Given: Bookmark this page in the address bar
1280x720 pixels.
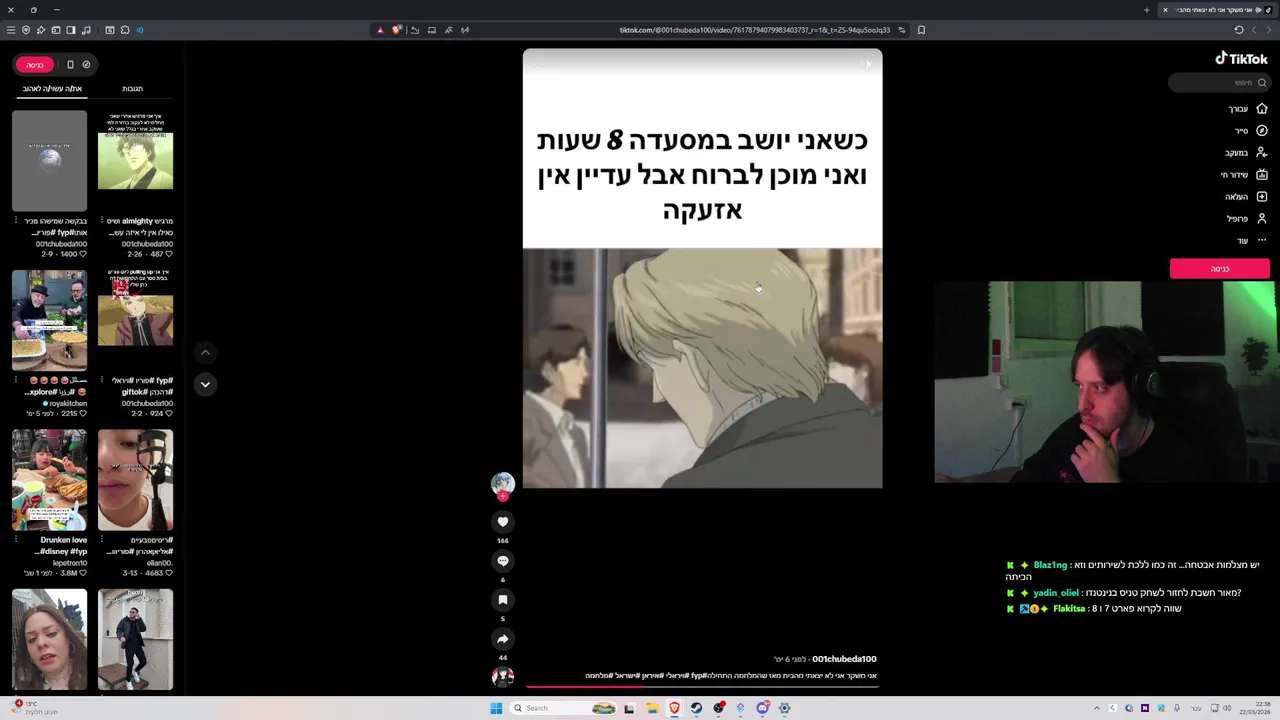Looking at the screenshot, I should point(921,30).
